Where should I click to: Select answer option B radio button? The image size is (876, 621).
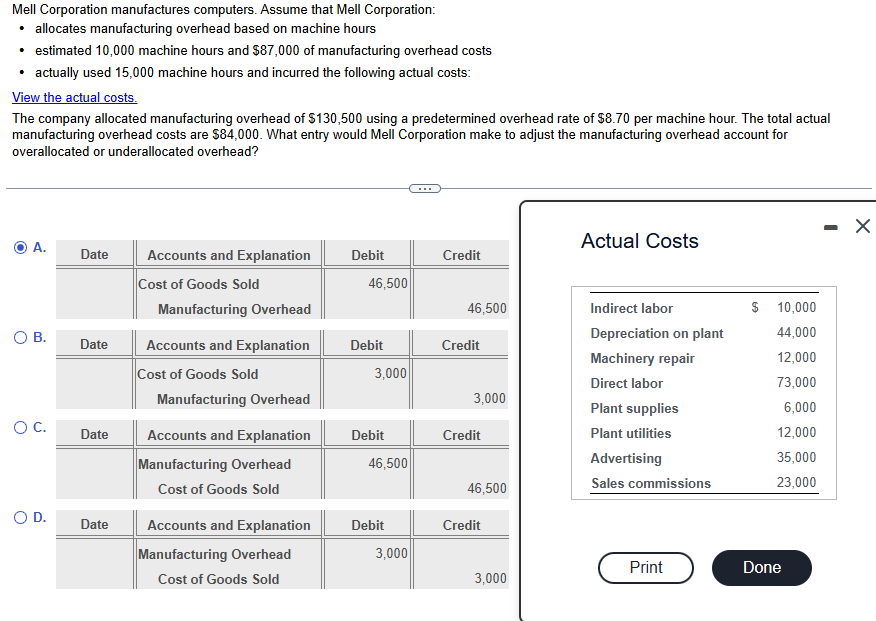point(21,337)
